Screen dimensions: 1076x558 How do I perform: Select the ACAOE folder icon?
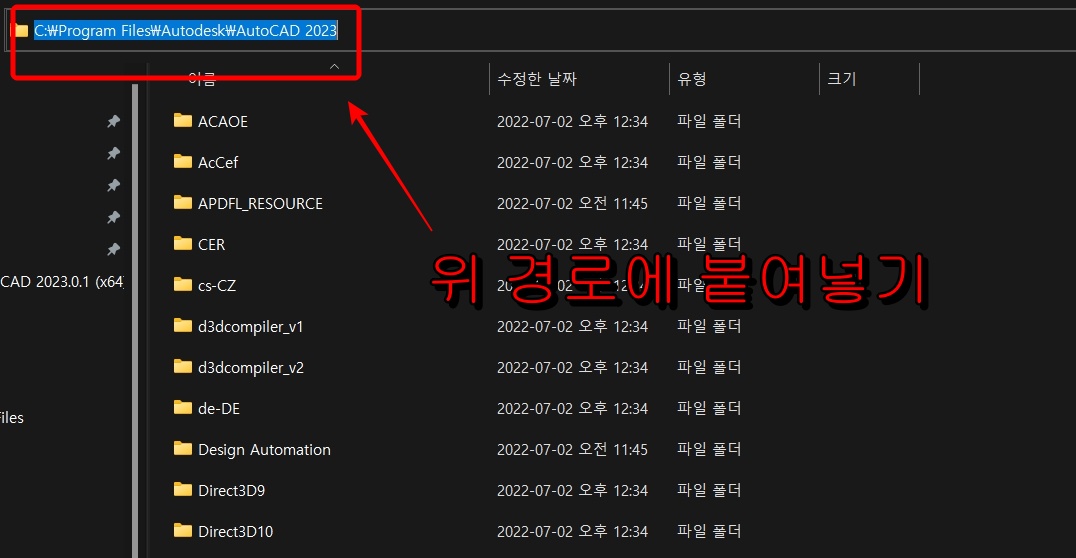click(x=183, y=121)
